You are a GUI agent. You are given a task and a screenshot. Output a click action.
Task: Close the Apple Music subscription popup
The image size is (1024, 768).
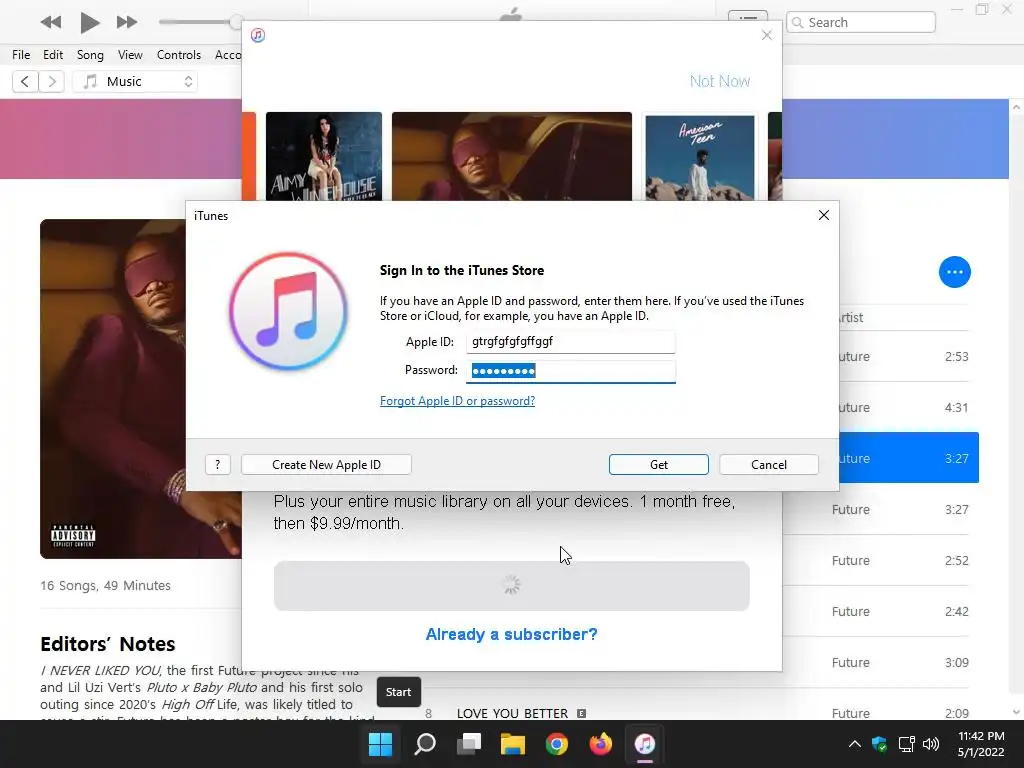pyautogui.click(x=767, y=35)
